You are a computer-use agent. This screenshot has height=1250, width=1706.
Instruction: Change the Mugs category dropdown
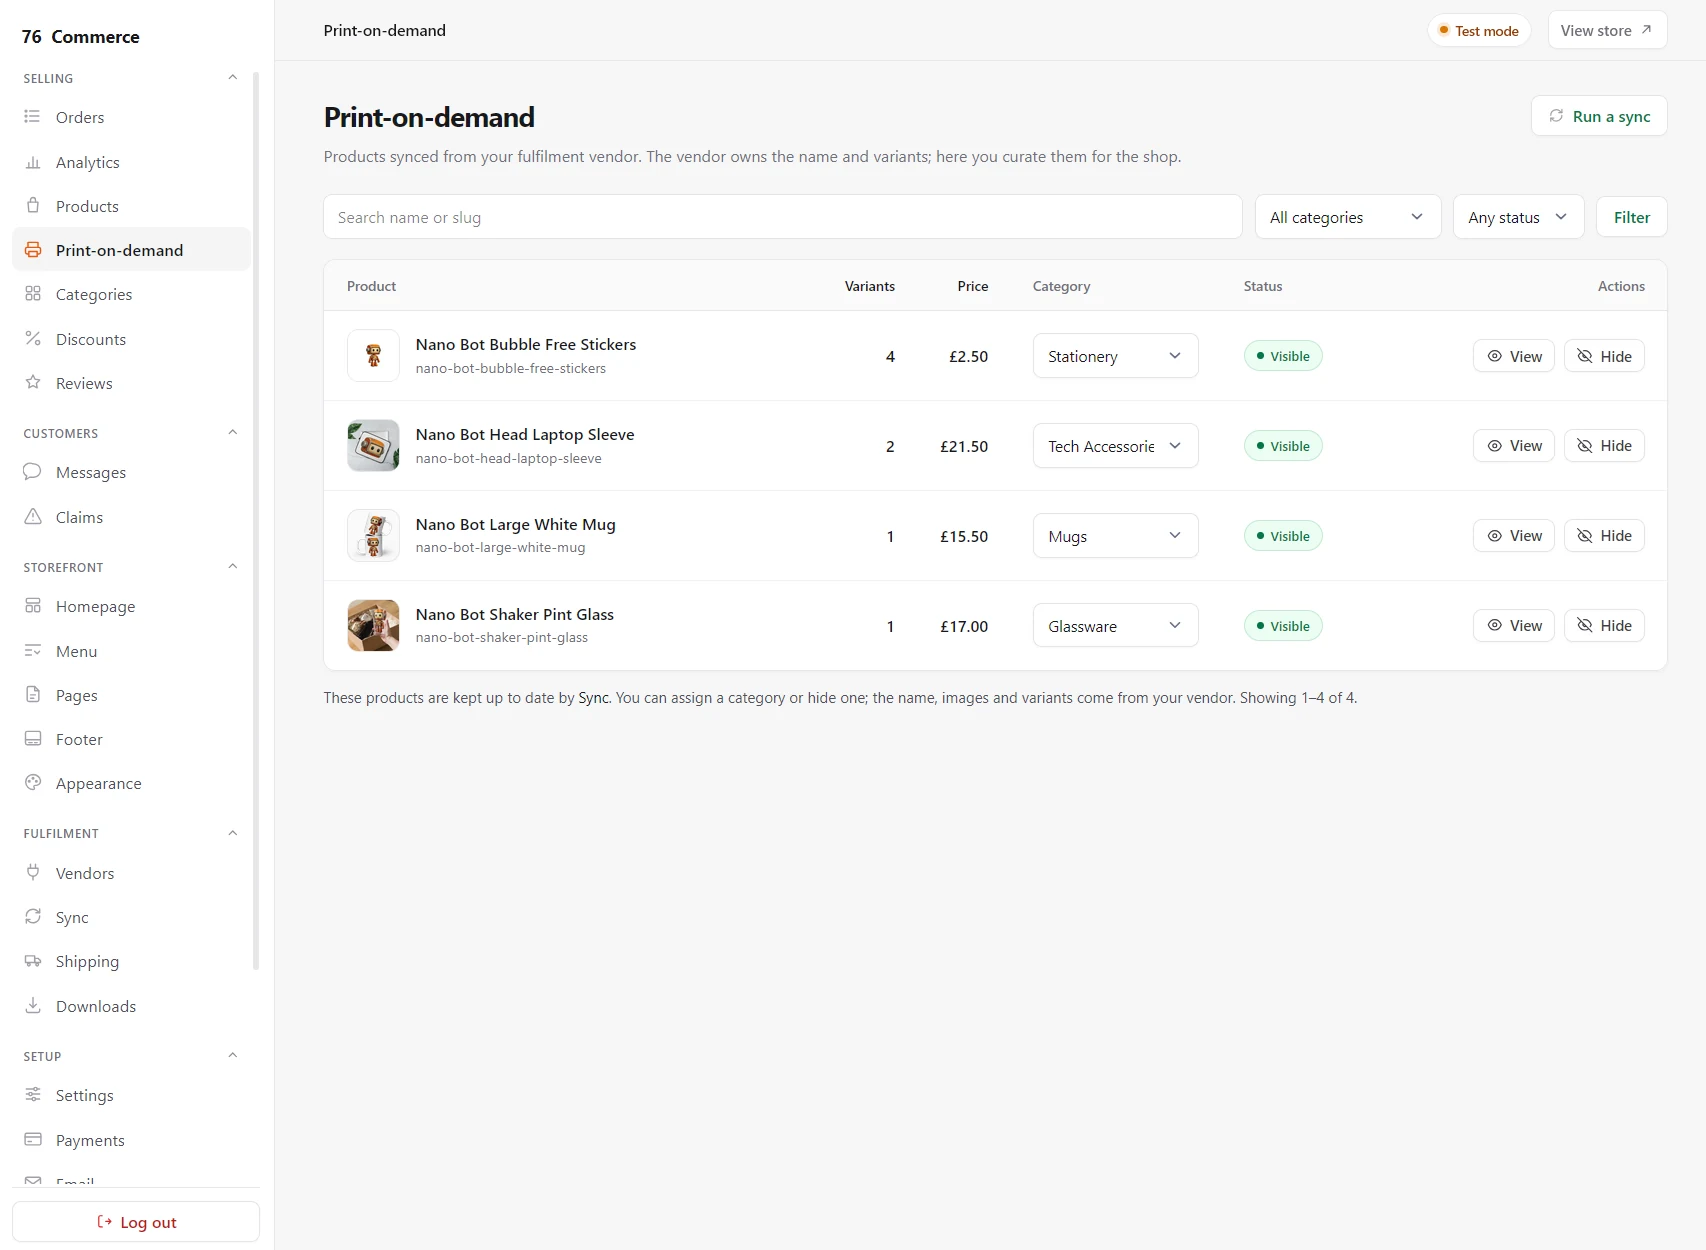pos(1116,536)
